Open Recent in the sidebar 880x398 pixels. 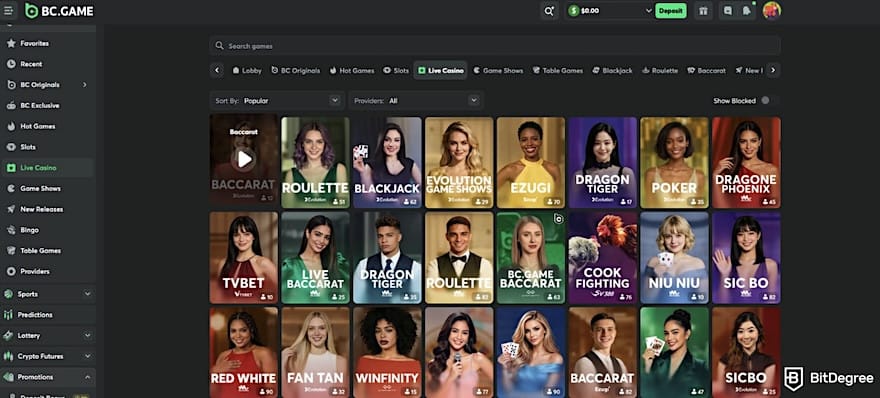pos(48,64)
